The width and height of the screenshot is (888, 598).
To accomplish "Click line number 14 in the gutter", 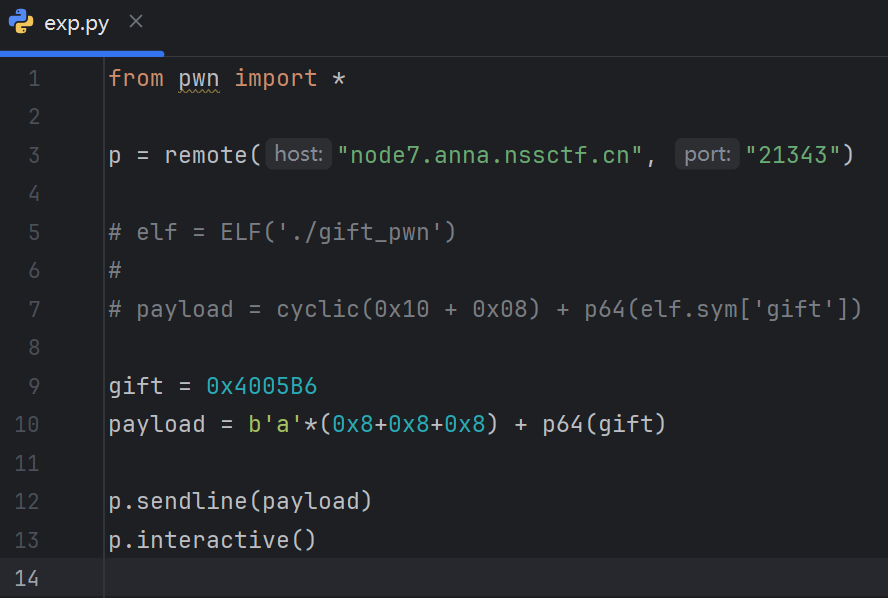I will point(27,579).
